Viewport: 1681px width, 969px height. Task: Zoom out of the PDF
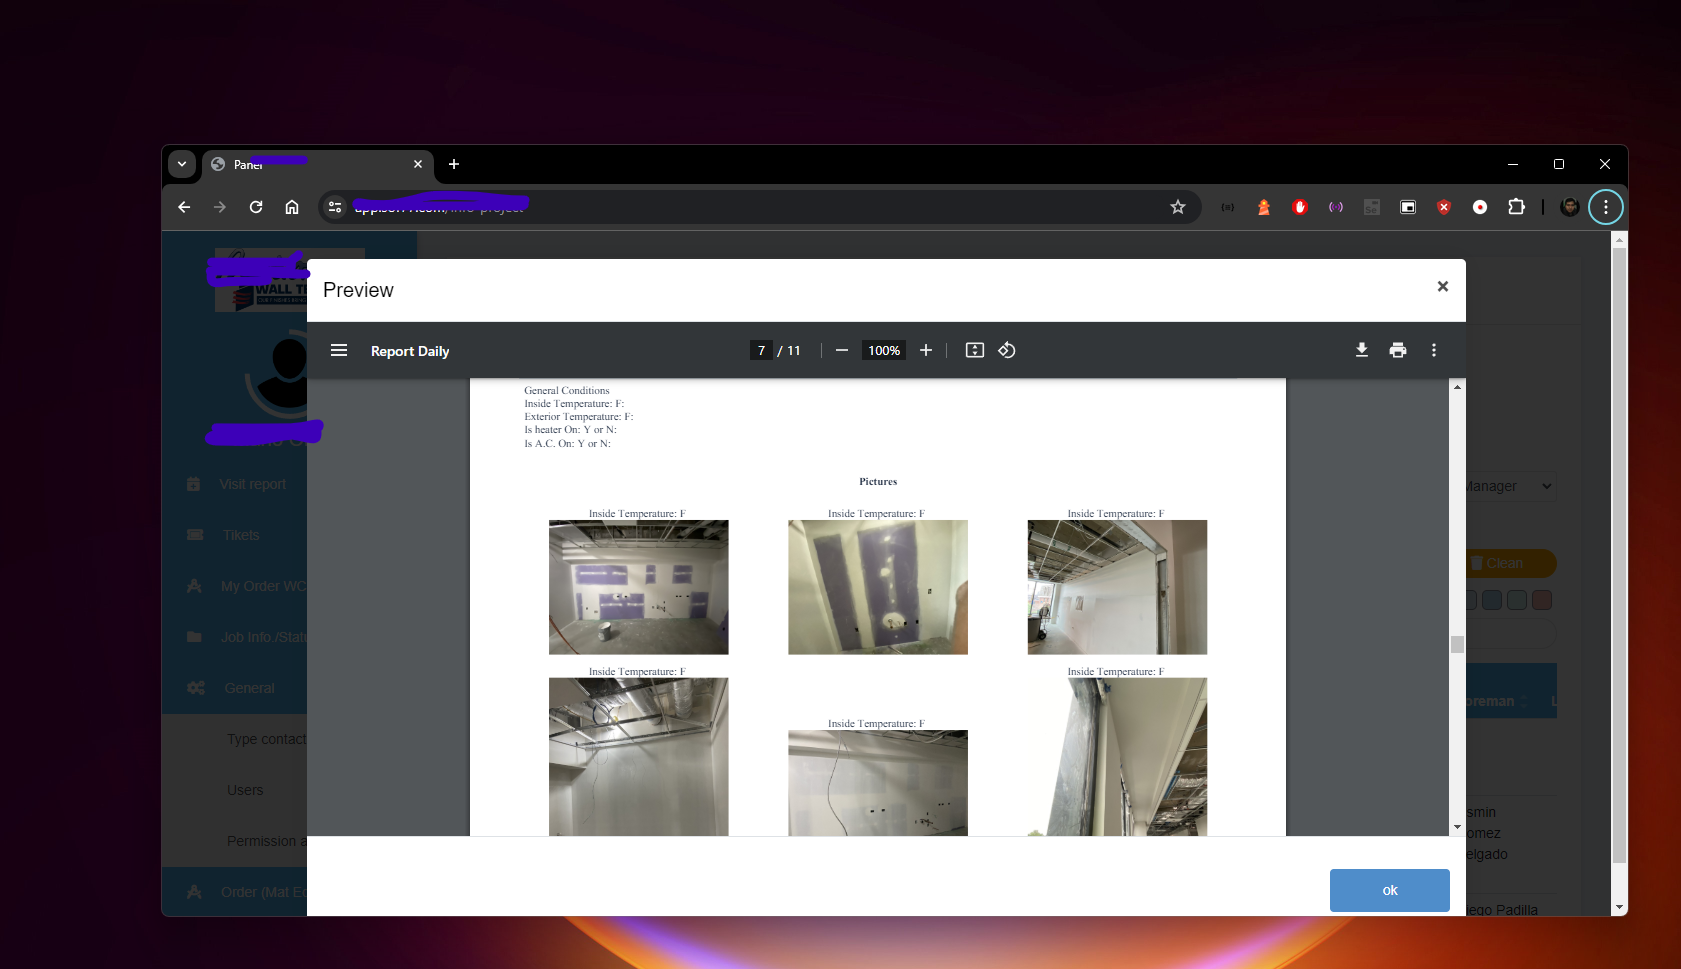click(x=842, y=350)
